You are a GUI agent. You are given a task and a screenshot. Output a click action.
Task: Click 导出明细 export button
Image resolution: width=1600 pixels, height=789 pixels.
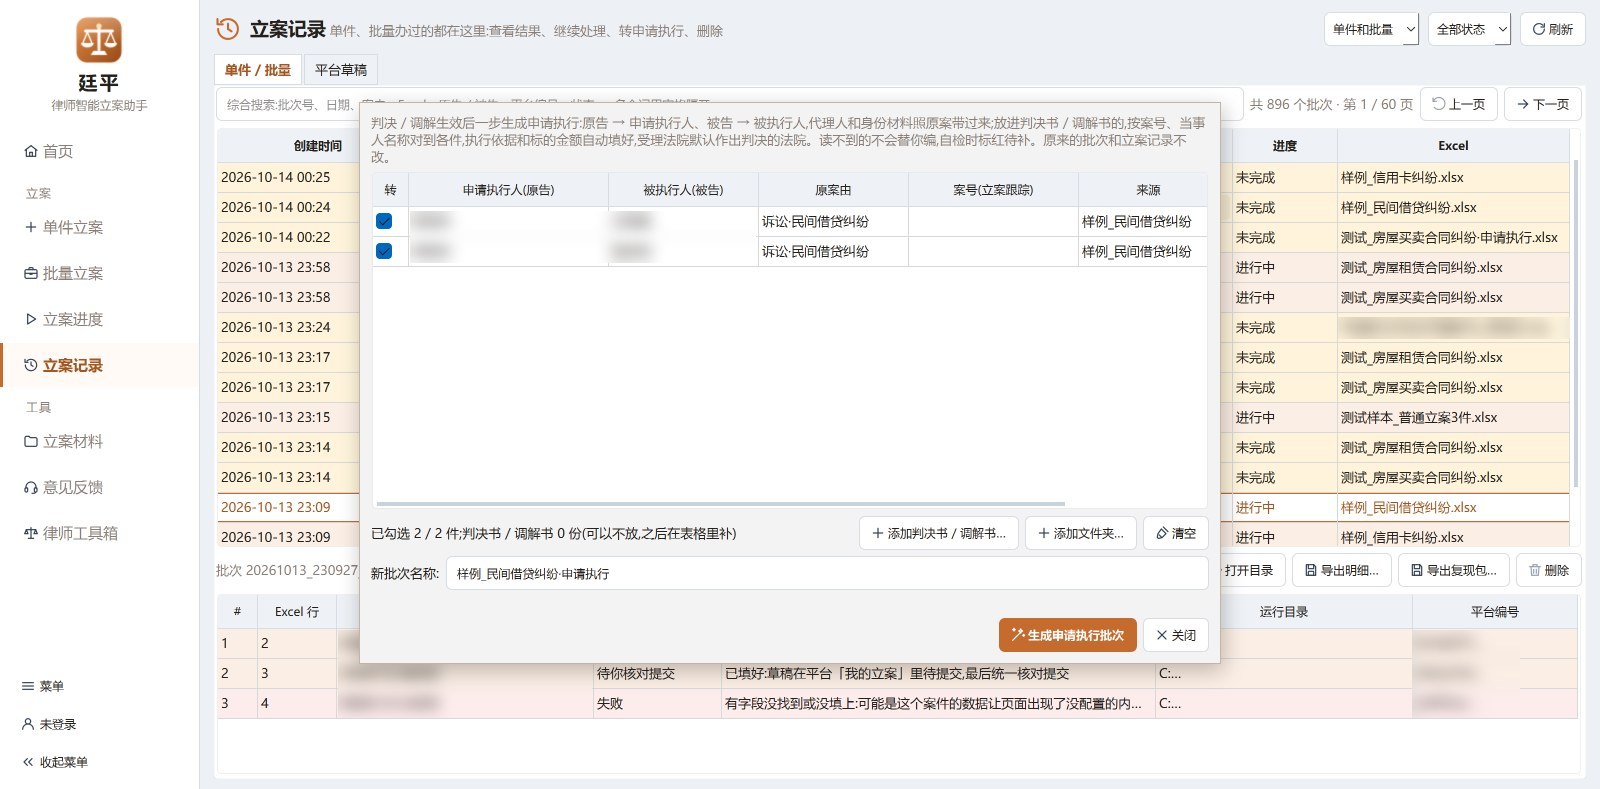[1342, 570]
